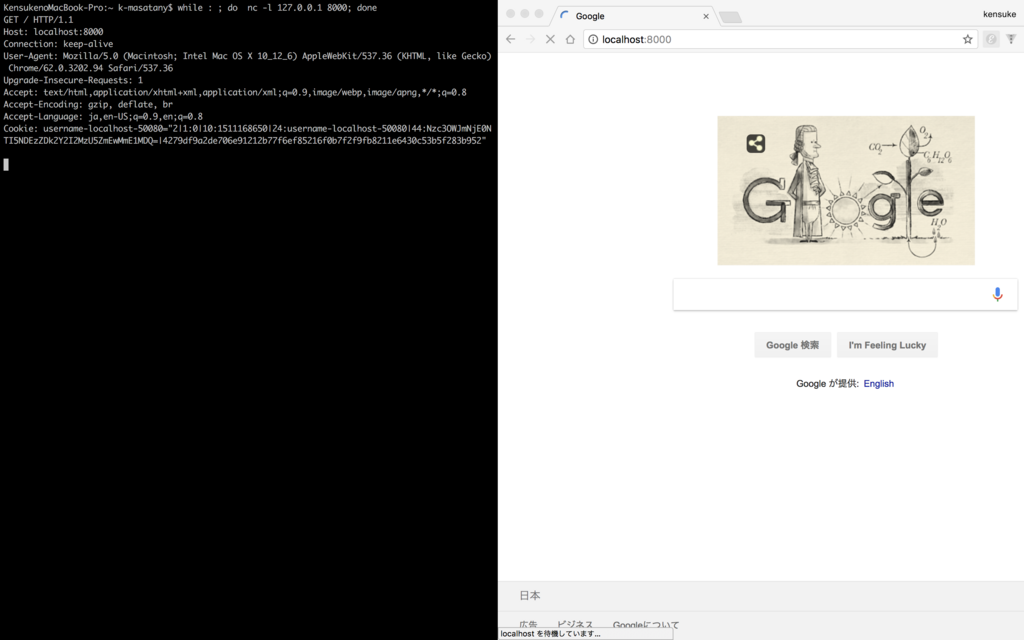The image size is (1024, 640).
Task: Click the 'User-Agent: Mozilla/5.0' line
Action: (247, 62)
